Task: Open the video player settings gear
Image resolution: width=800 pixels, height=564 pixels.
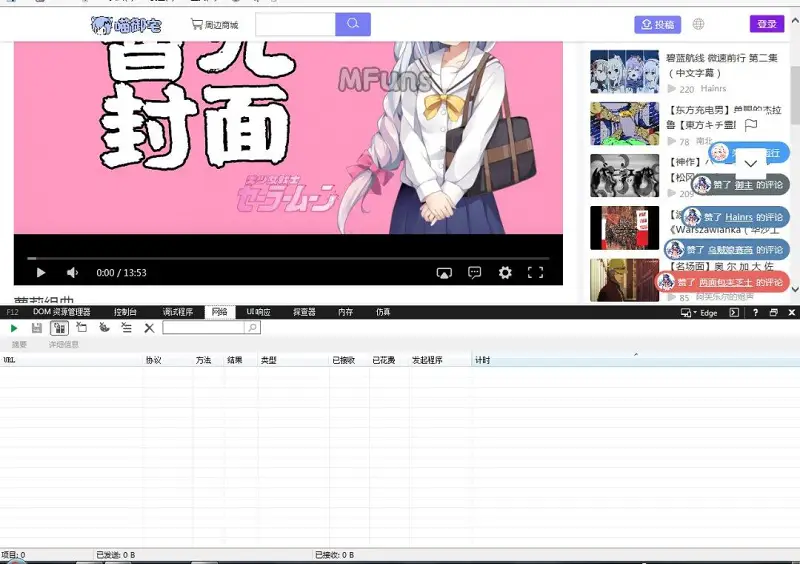Action: click(505, 273)
